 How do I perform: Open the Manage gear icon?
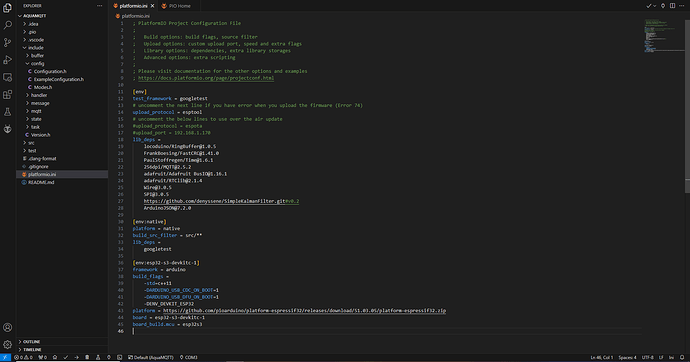7,344
